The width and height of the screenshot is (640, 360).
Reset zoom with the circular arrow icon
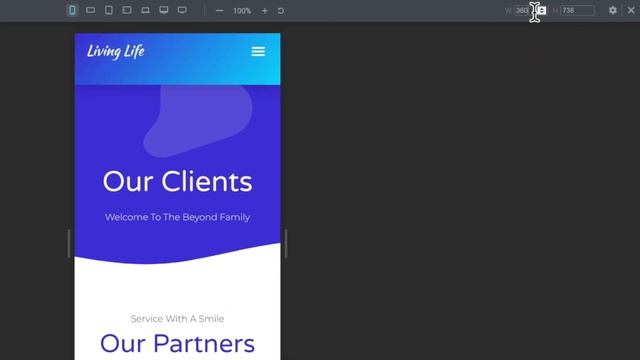(281, 11)
